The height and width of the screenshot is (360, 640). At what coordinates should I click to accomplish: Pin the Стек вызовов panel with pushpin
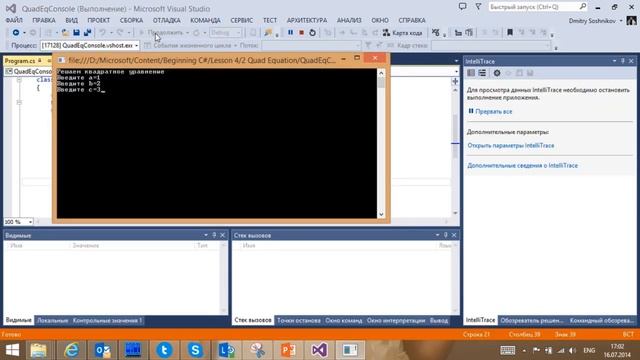point(446,235)
